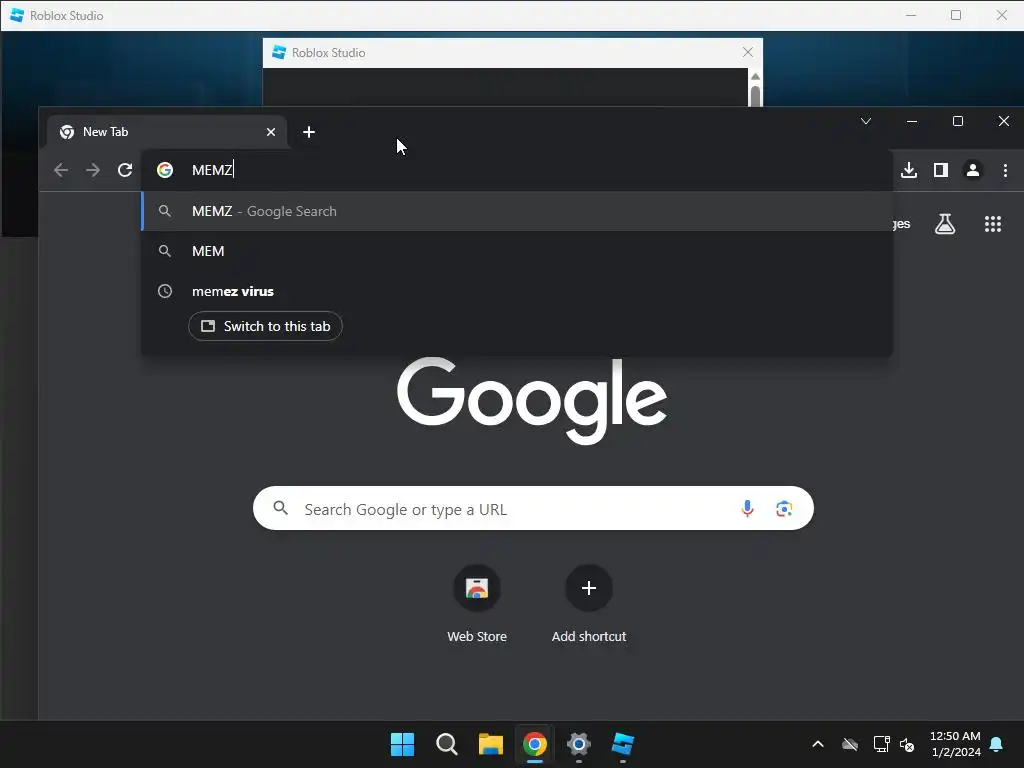Maximize the Chrome window
Viewport: 1024px width, 768px height.
coord(957,121)
